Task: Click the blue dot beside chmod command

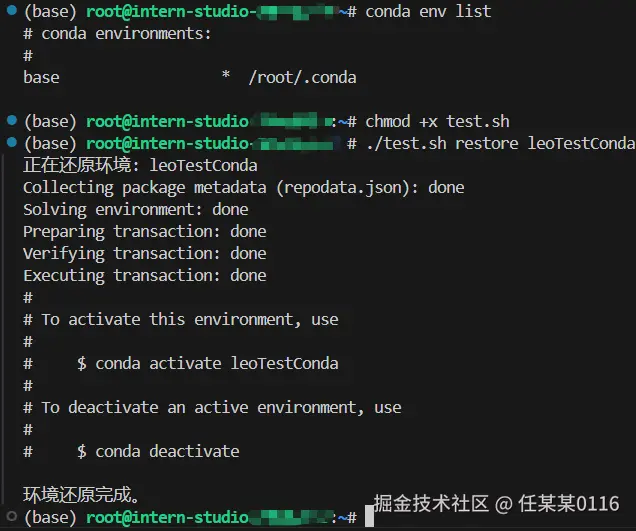Action: (12, 120)
